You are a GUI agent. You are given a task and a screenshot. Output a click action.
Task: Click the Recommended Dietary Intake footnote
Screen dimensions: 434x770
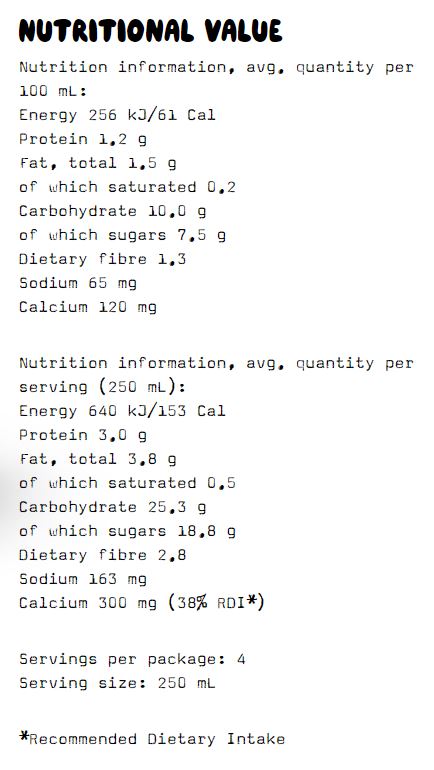coord(152,739)
